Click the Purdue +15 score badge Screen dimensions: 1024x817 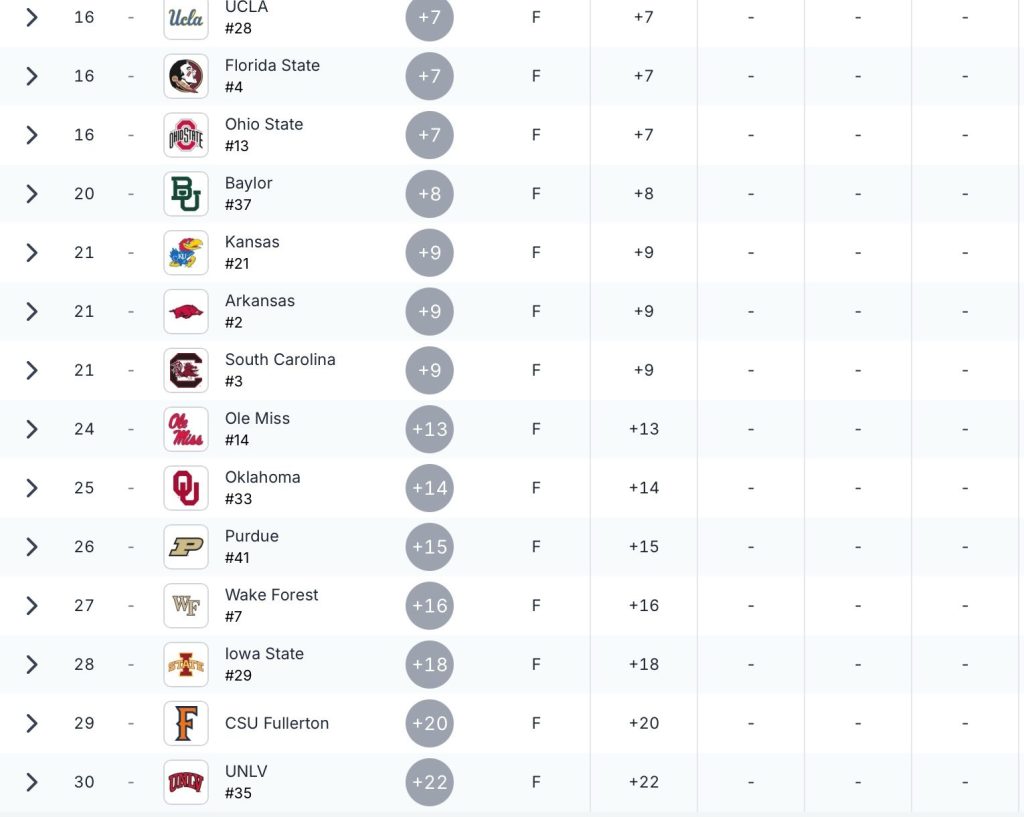pyautogui.click(x=430, y=547)
